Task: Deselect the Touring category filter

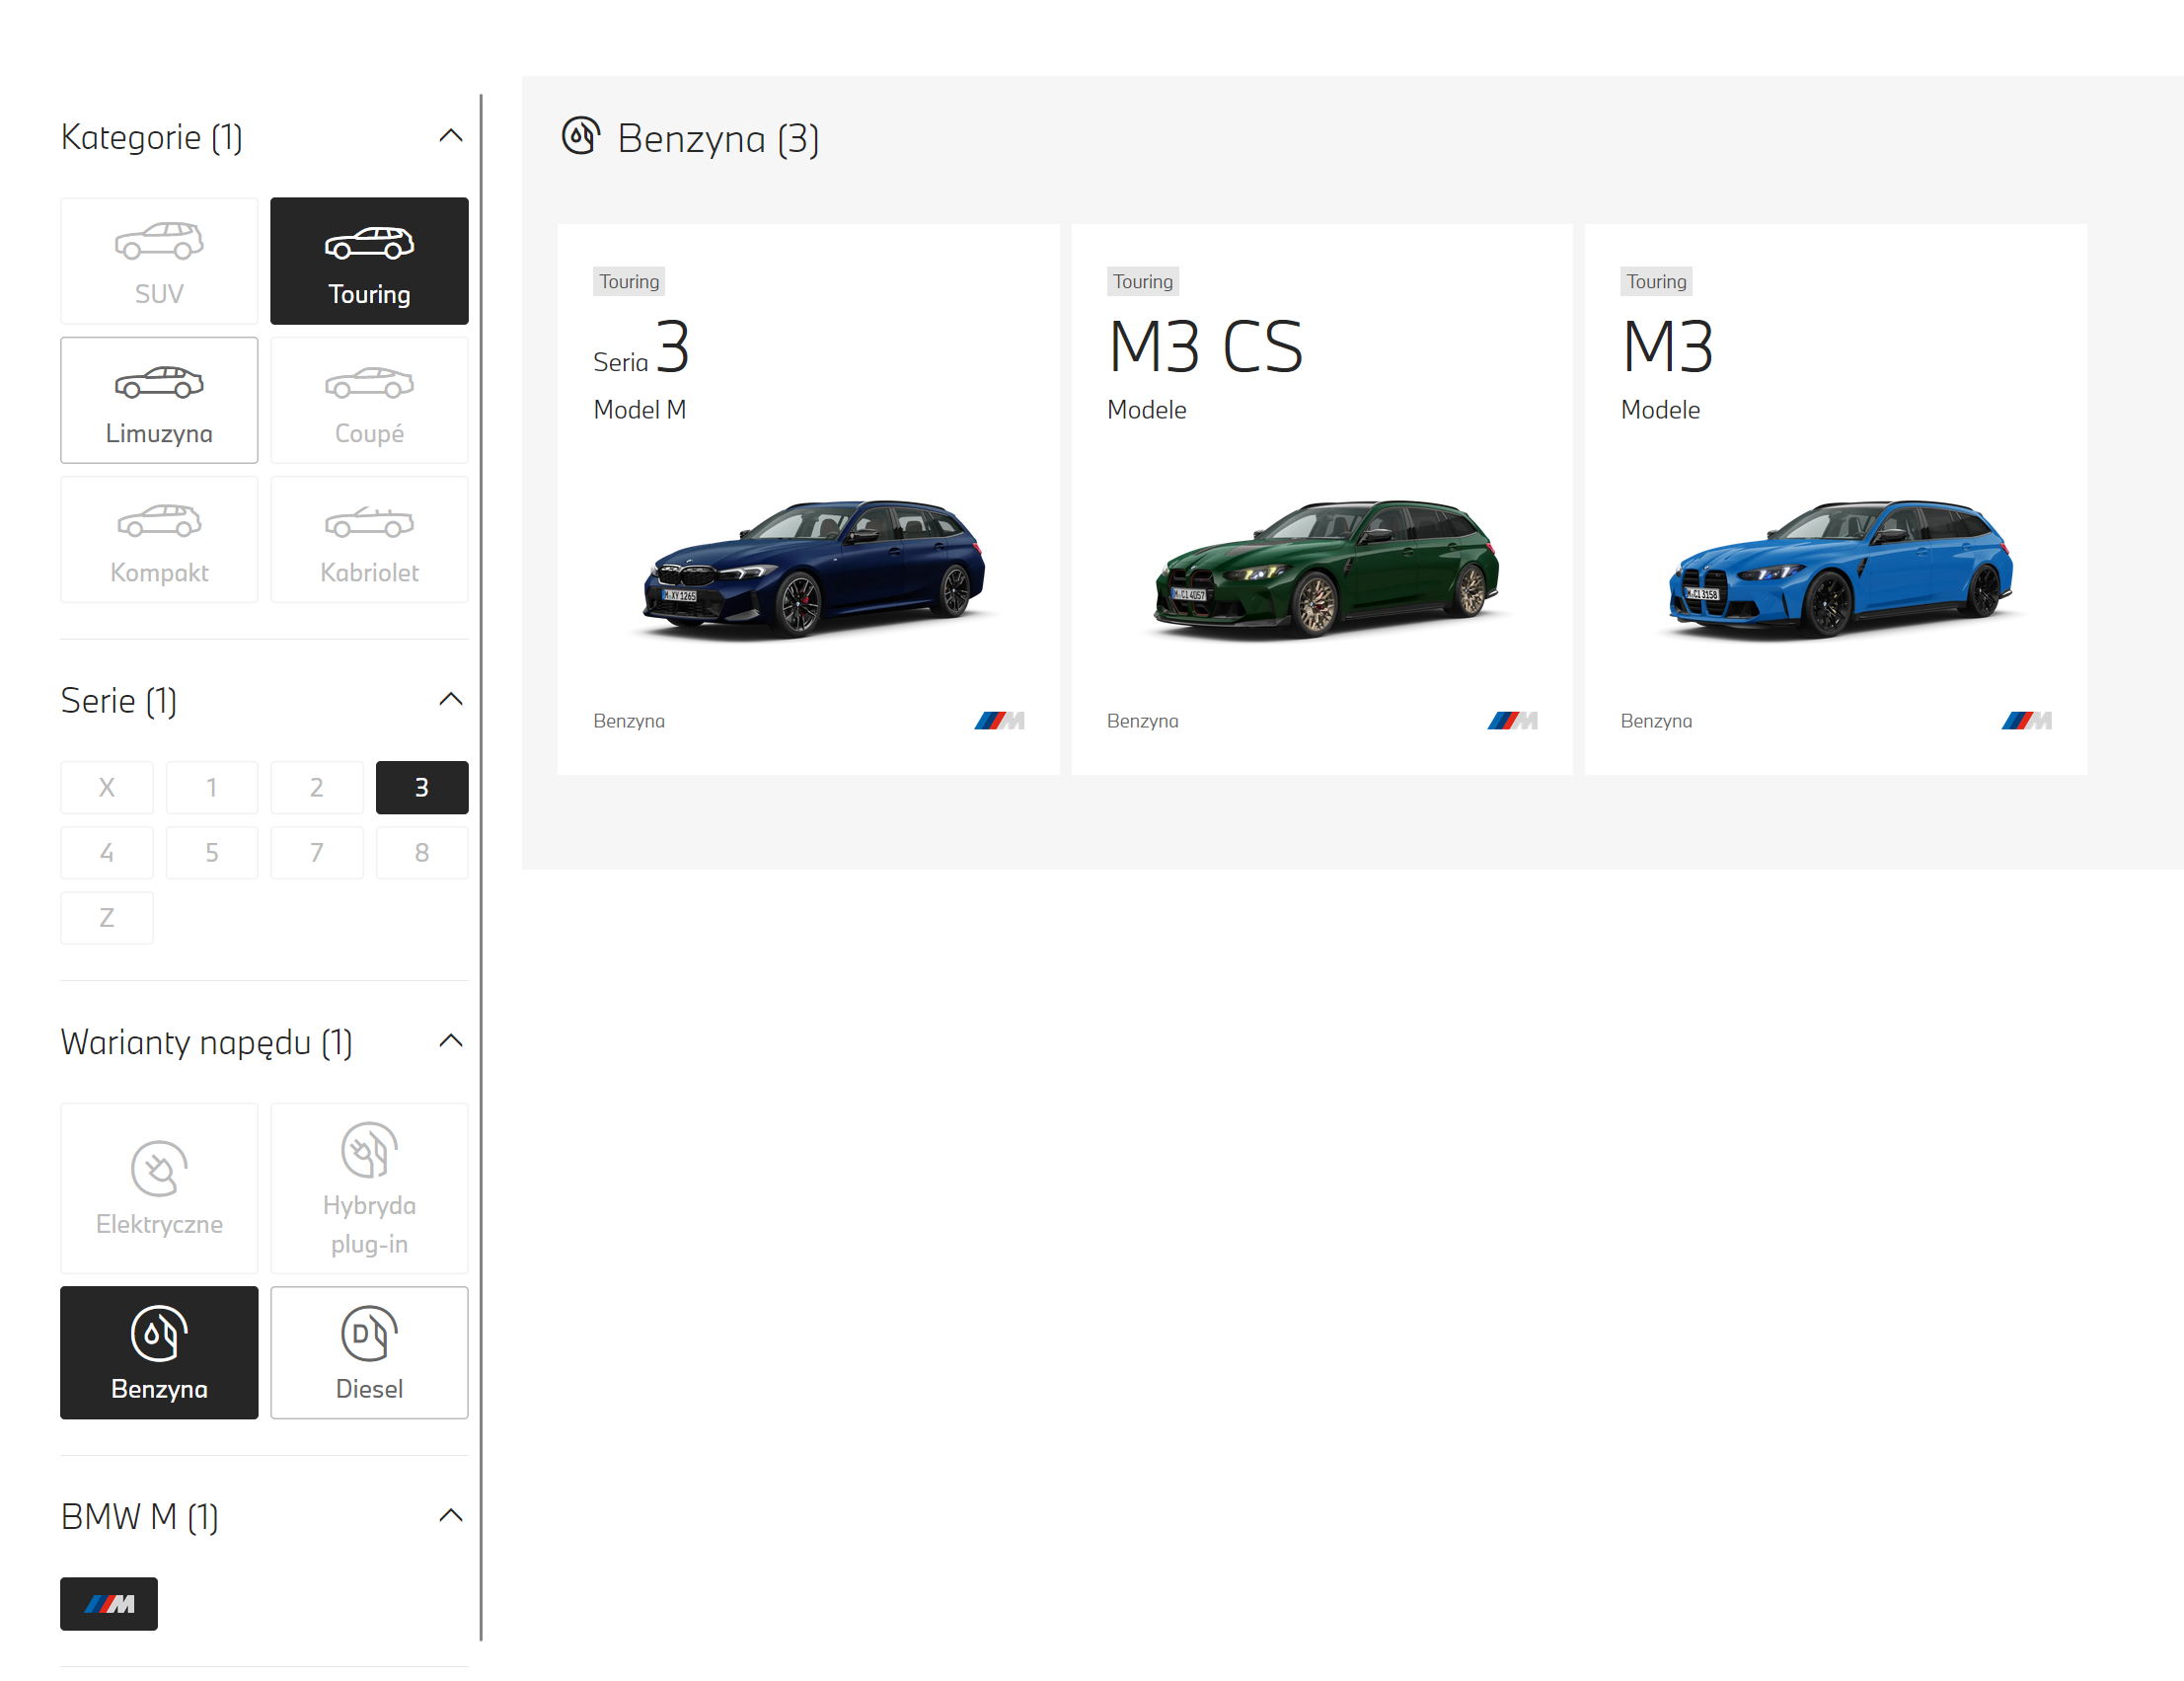Action: [369, 261]
